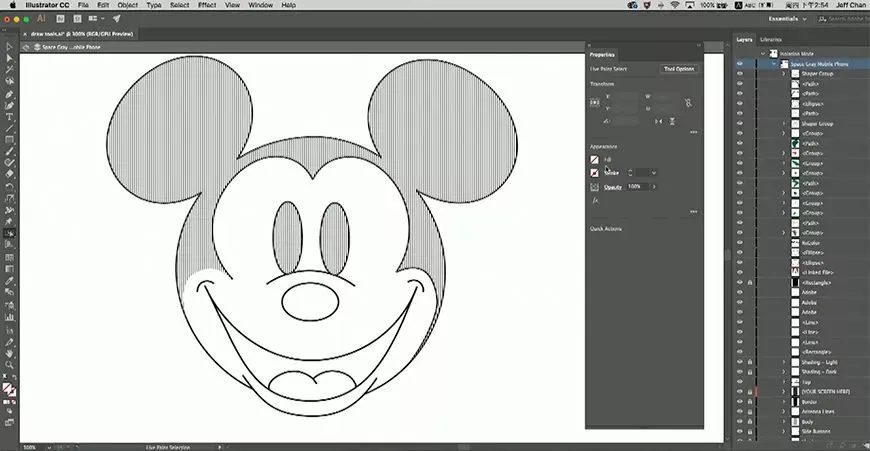Click the Fill and Stroke indicator in toolbar
This screenshot has width=870, height=451.
point(9,389)
